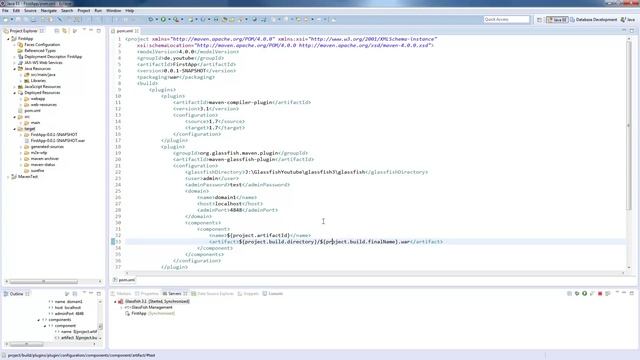Select Deployment Descriptor FirstApp item
This screenshot has height=360, width=640.
53,57
